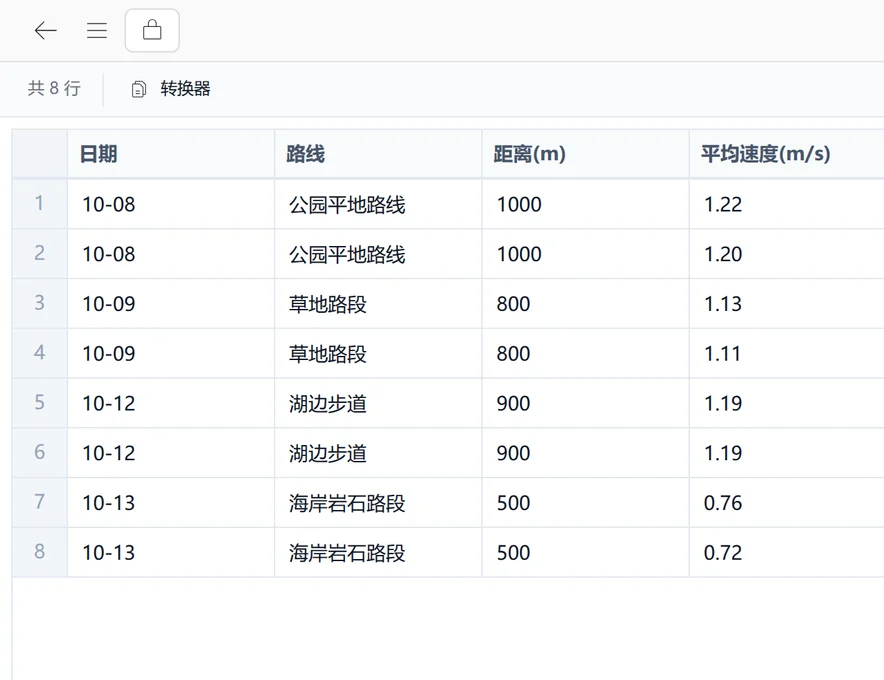Screen dimensions: 884x680
Task: Click 草地路段 in row 4
Action: tap(328, 354)
